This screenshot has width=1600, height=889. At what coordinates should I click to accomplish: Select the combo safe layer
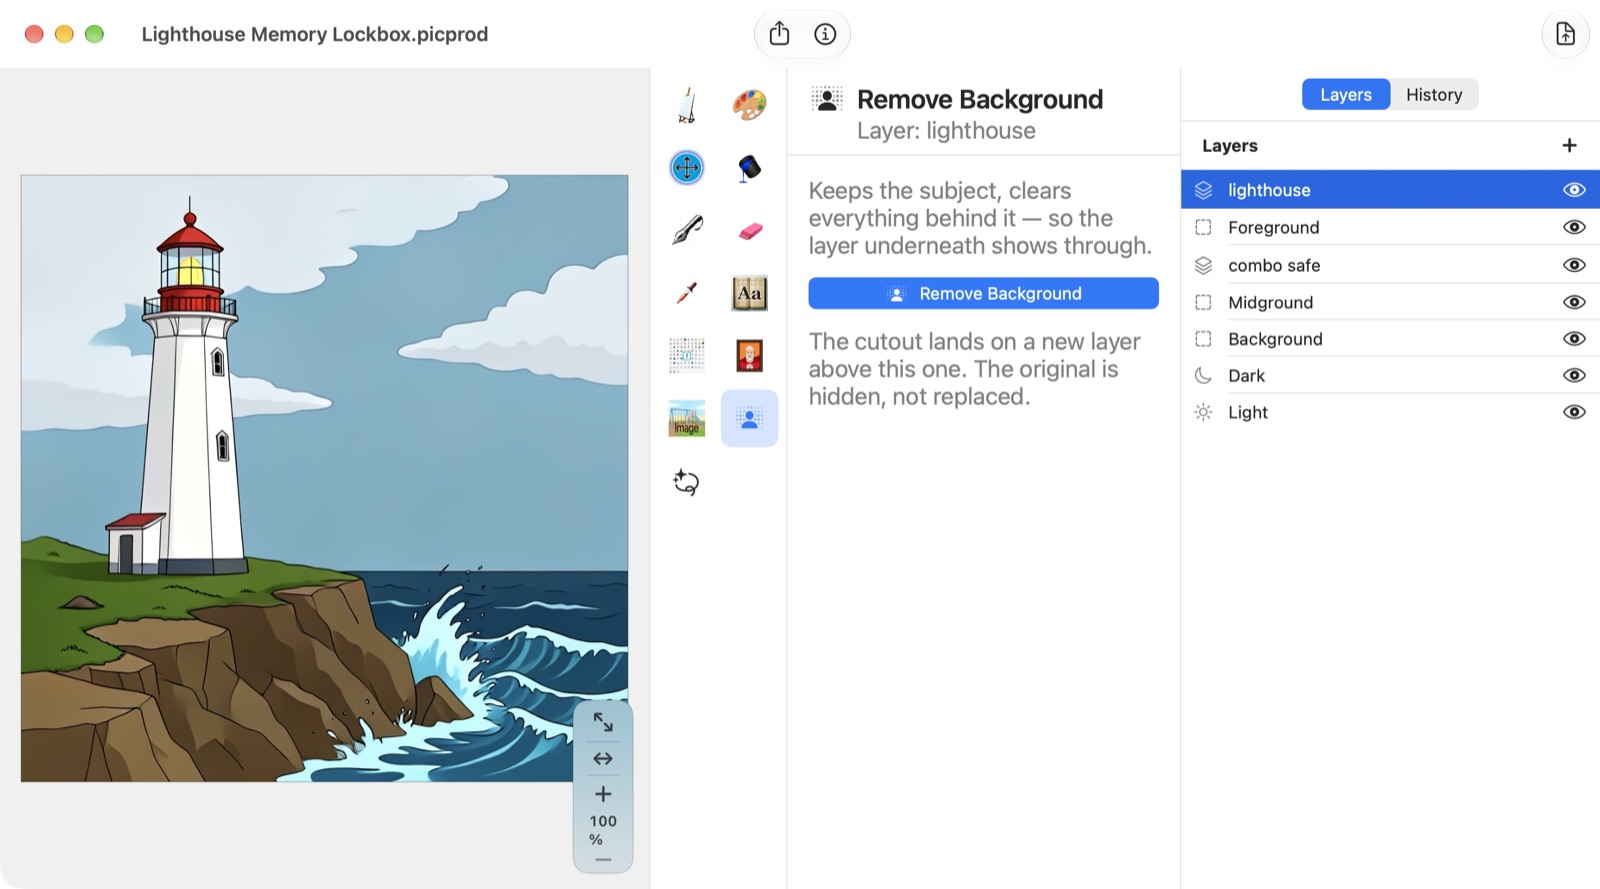(1390, 265)
